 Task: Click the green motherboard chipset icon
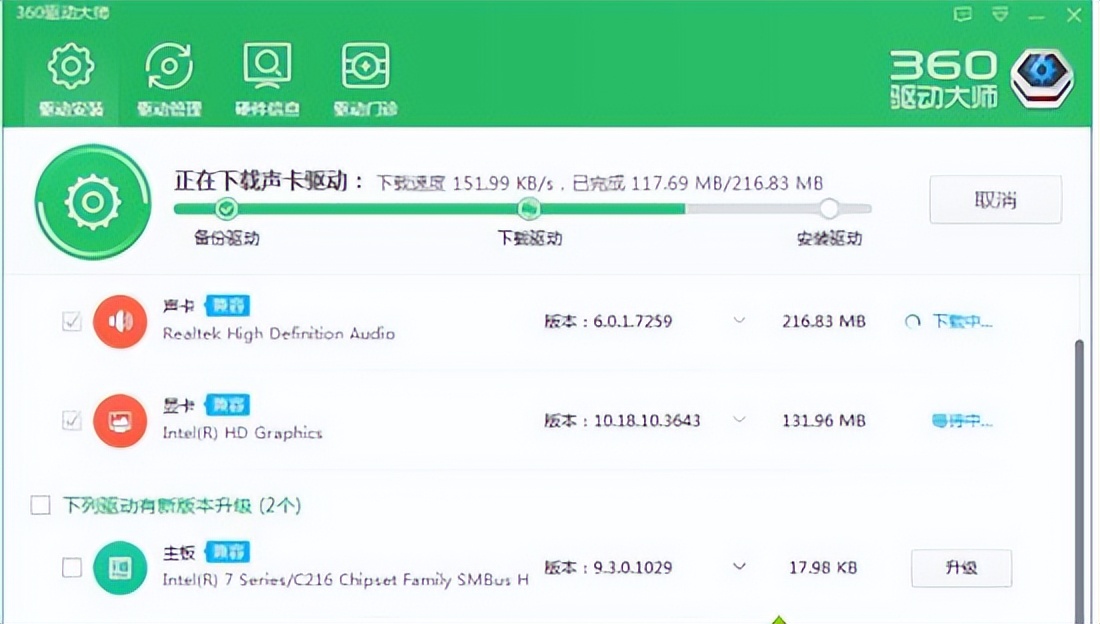120,567
